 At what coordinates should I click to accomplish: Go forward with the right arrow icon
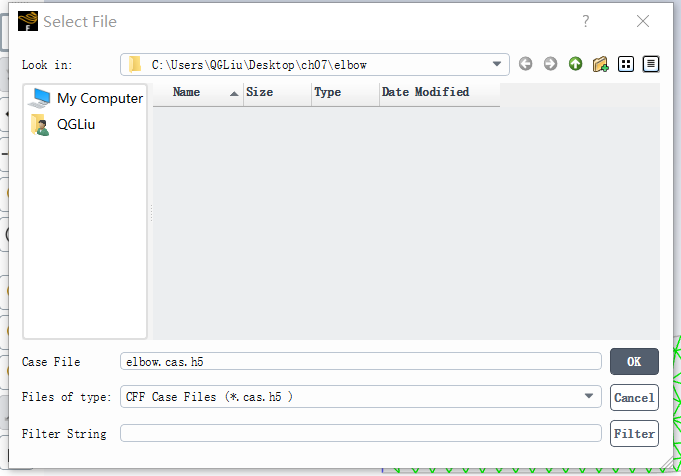(550, 64)
